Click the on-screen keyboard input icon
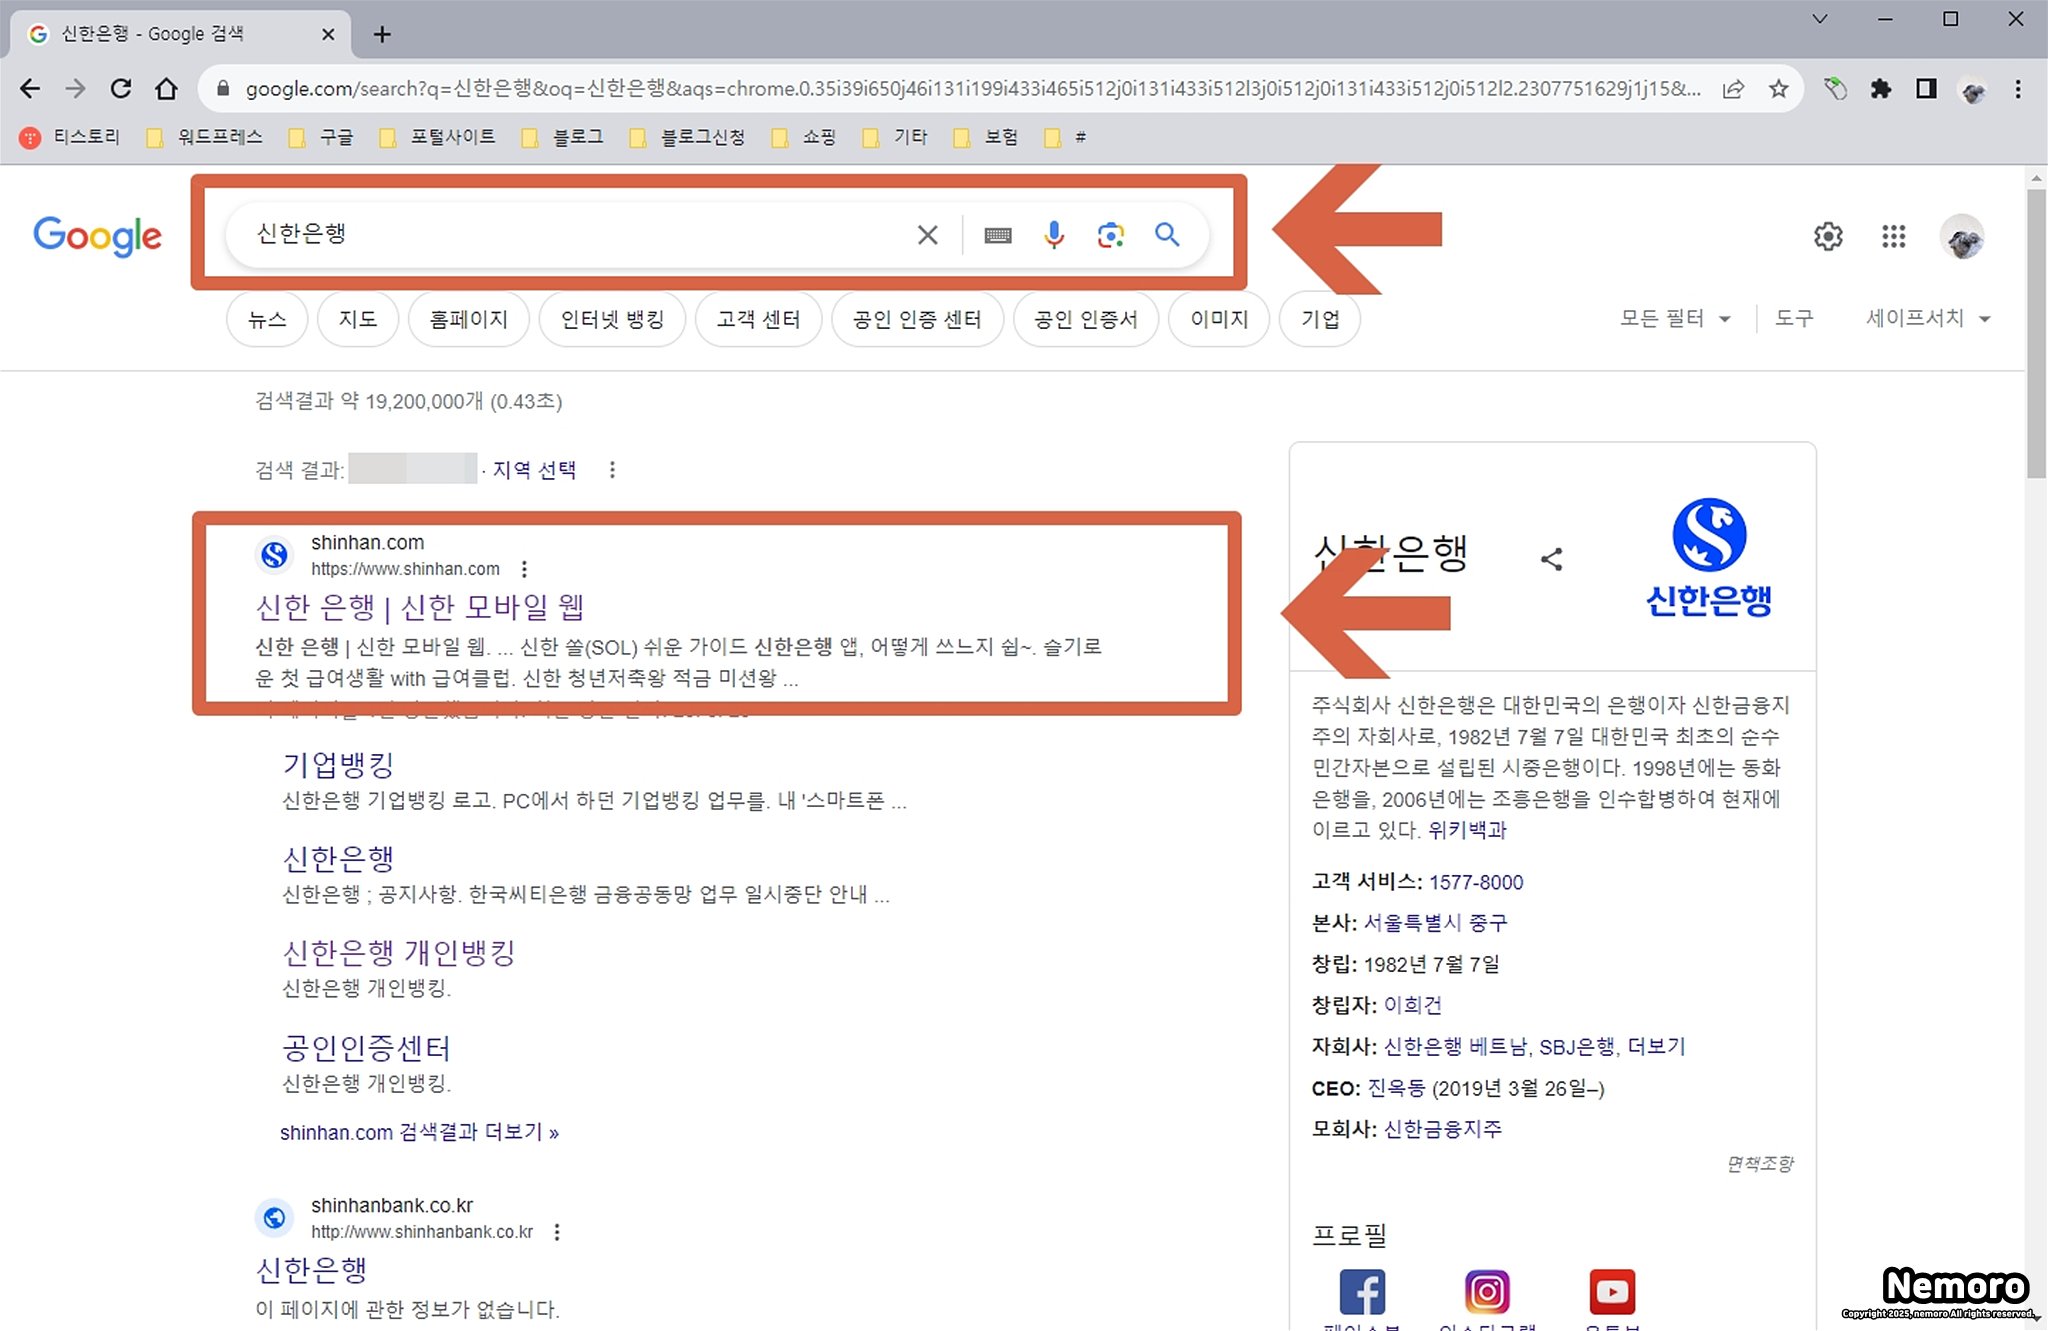The image size is (2048, 1331). pyautogui.click(x=997, y=235)
